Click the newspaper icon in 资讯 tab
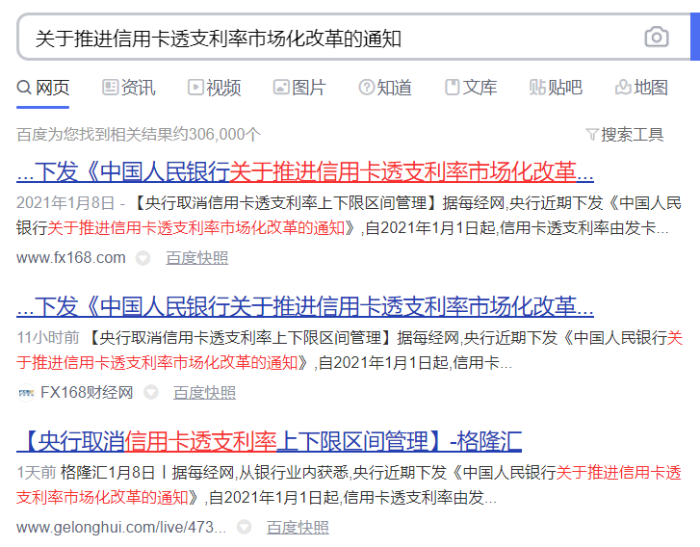The height and width of the screenshot is (547, 700). coord(110,87)
